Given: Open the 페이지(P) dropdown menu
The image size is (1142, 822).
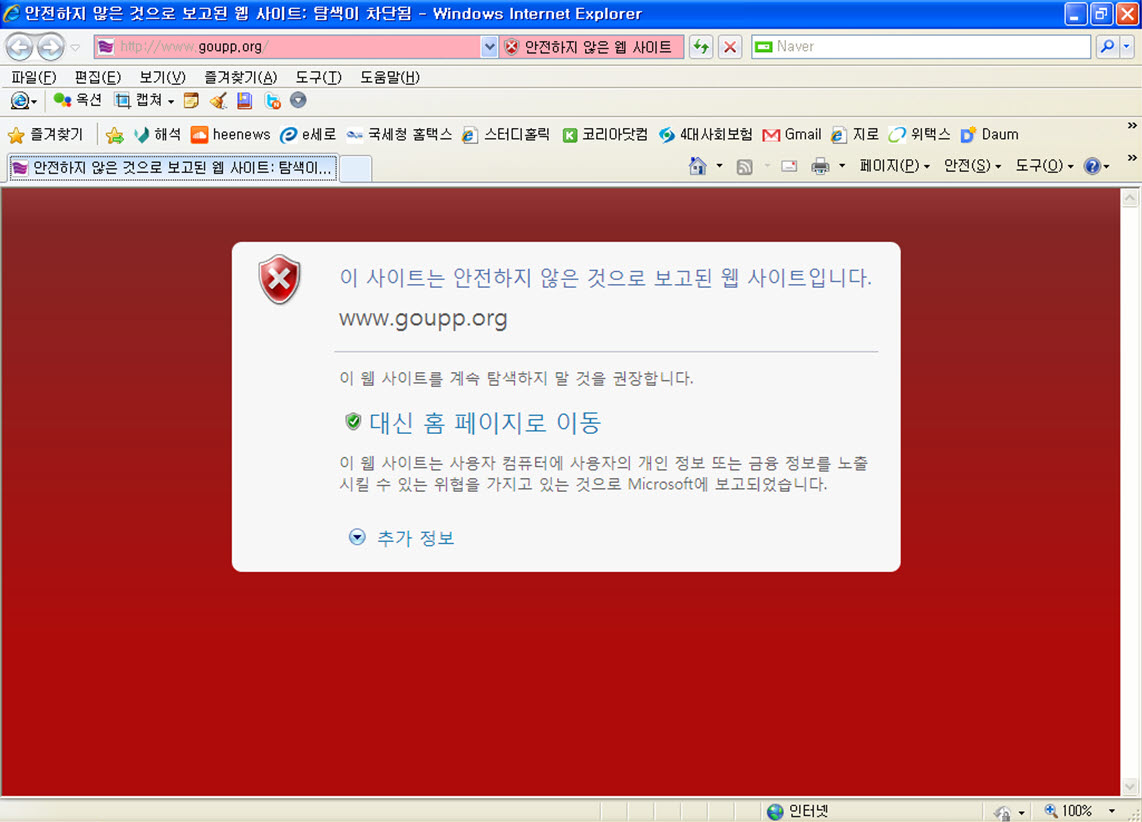Looking at the screenshot, I should 894,166.
